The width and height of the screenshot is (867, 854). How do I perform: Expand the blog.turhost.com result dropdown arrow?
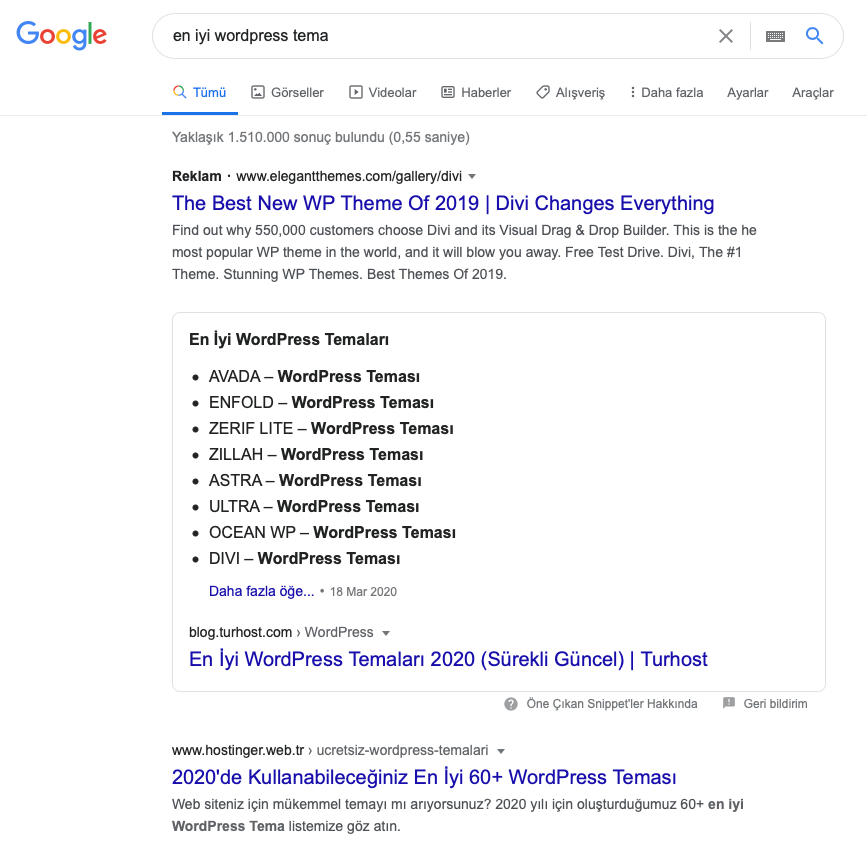coord(386,633)
